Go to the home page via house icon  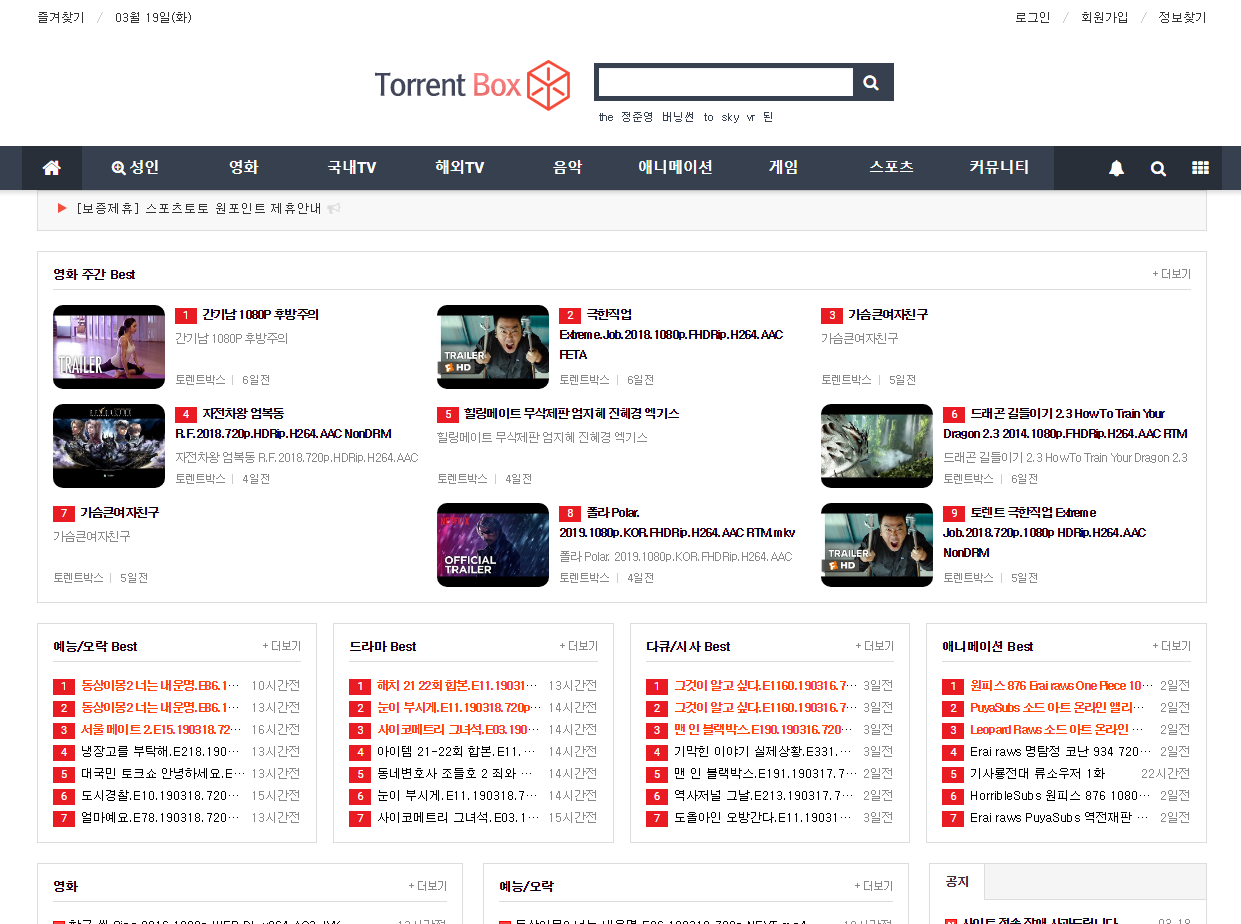pyautogui.click(x=52, y=168)
